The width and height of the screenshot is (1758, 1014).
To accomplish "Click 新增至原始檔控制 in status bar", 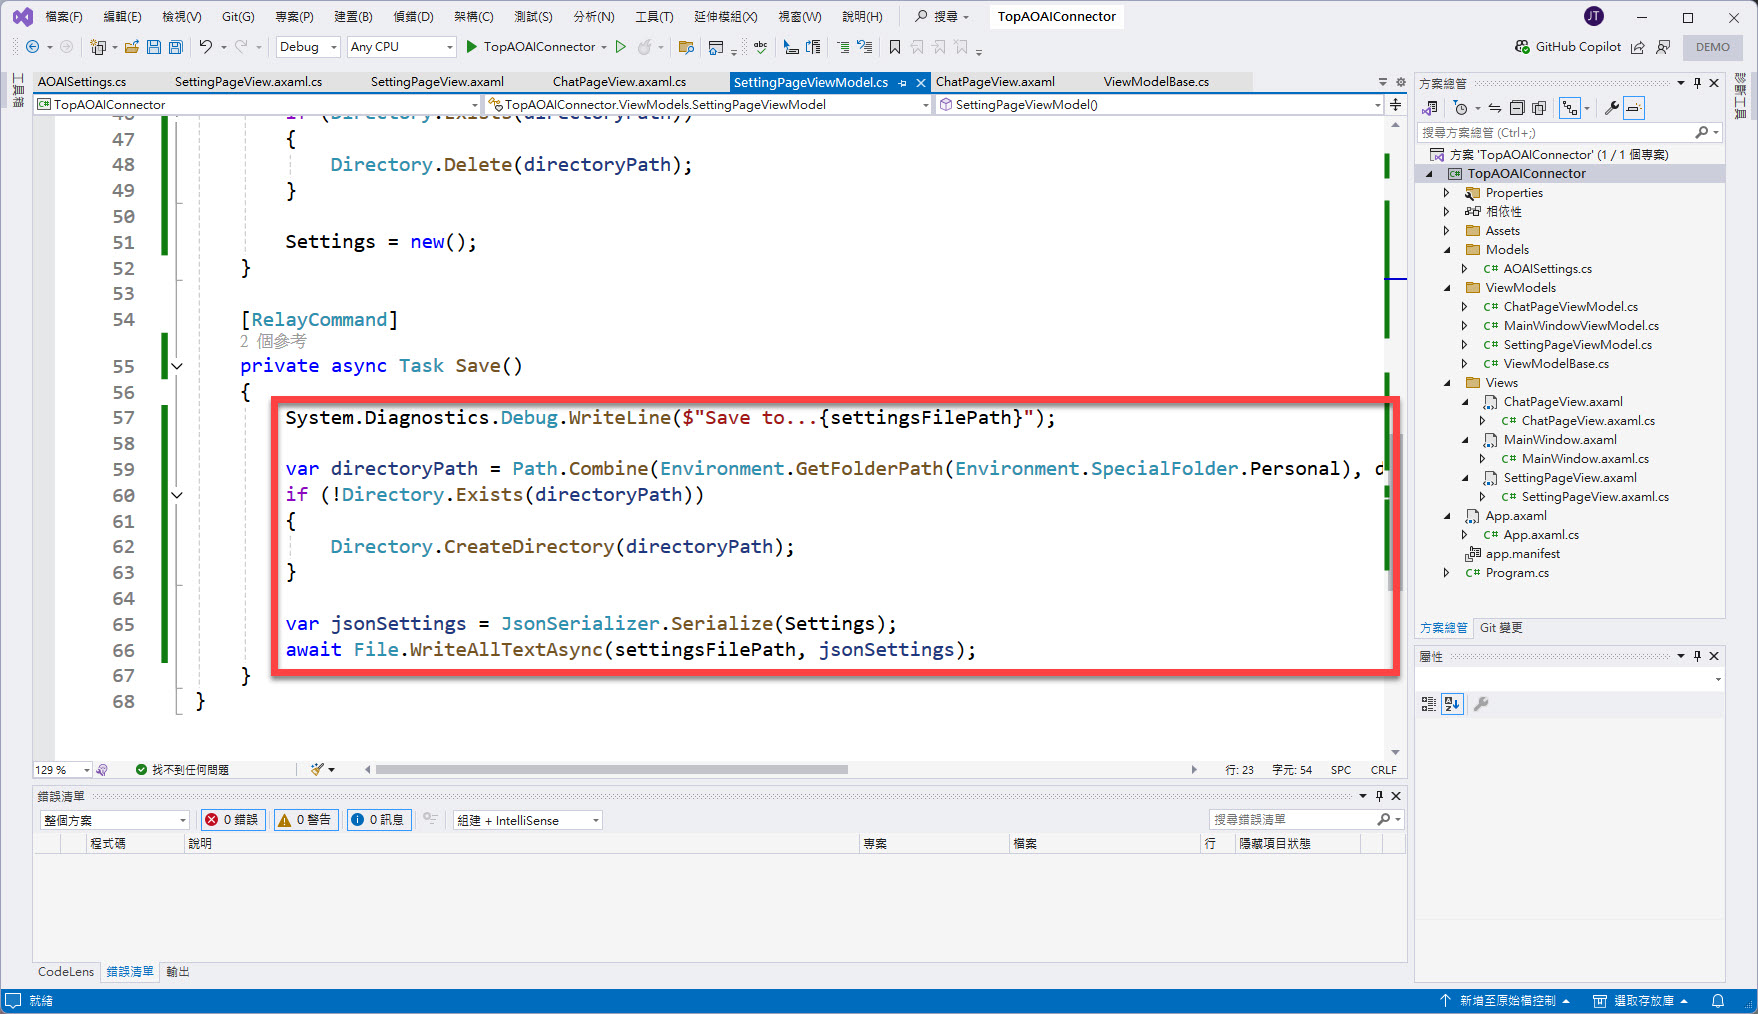I will 1505,1001.
